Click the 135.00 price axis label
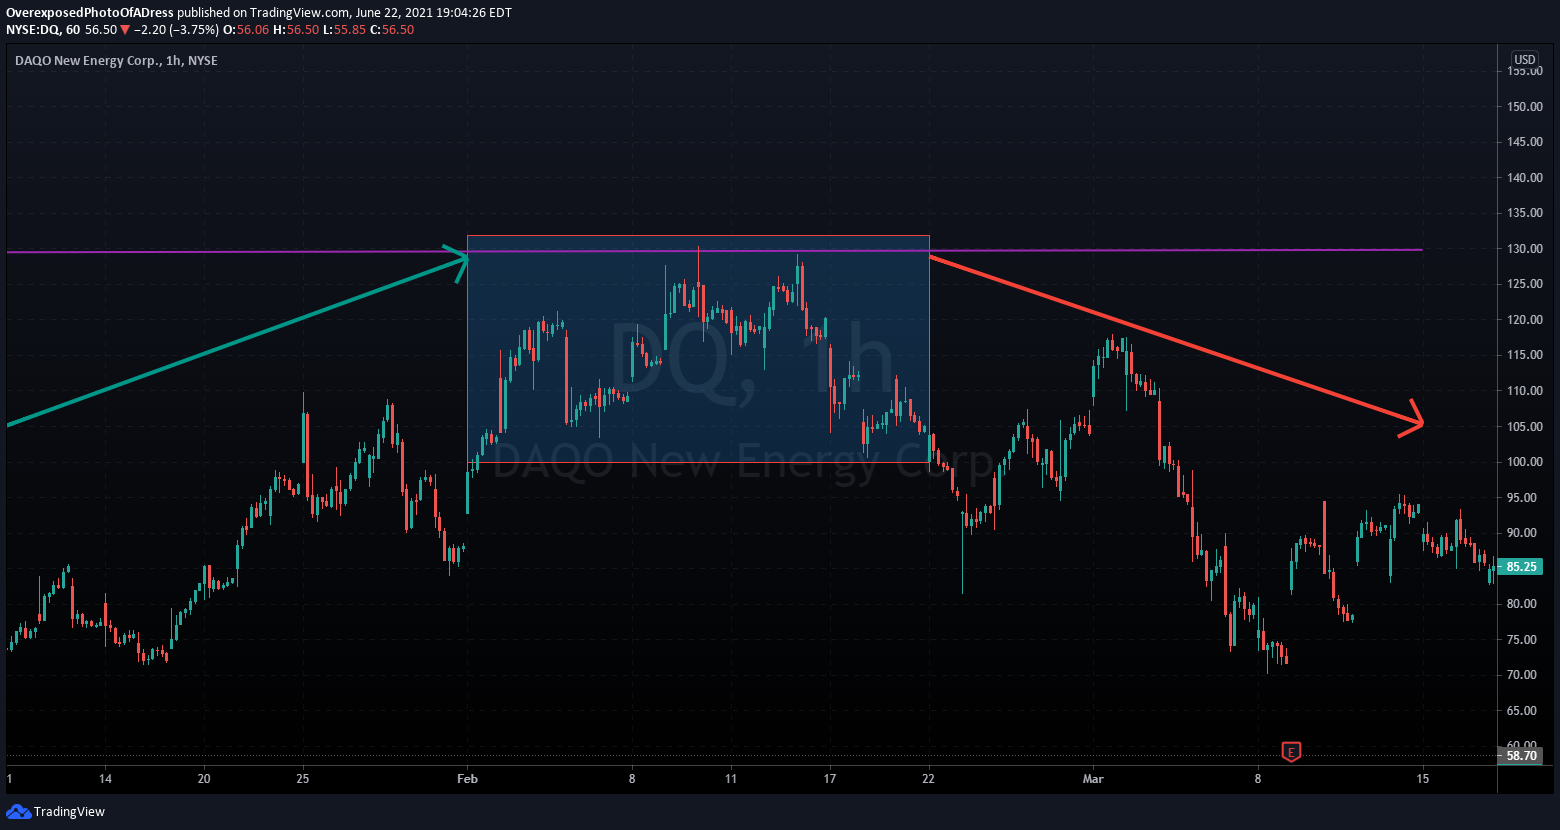This screenshot has width=1560, height=830. coord(1524,213)
